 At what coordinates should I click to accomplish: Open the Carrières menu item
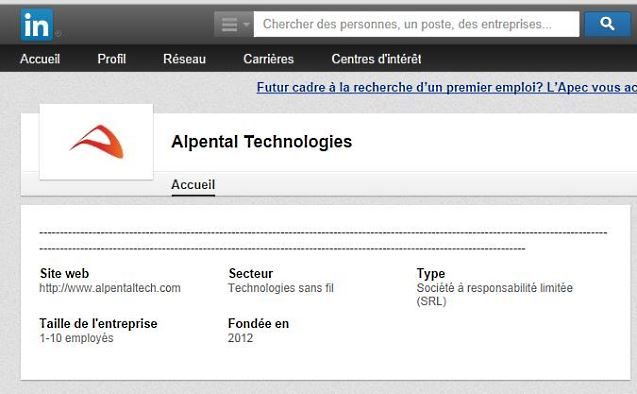click(268, 59)
